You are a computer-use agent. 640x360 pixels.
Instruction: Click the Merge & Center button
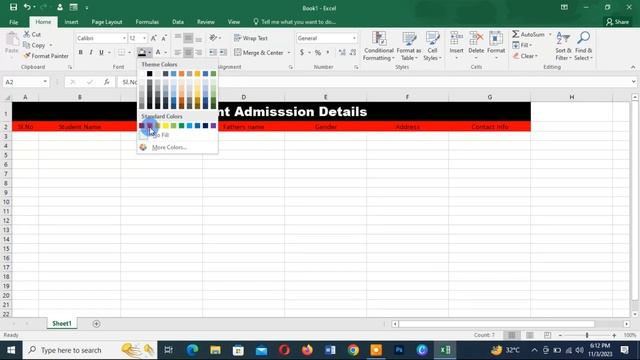tap(259, 53)
